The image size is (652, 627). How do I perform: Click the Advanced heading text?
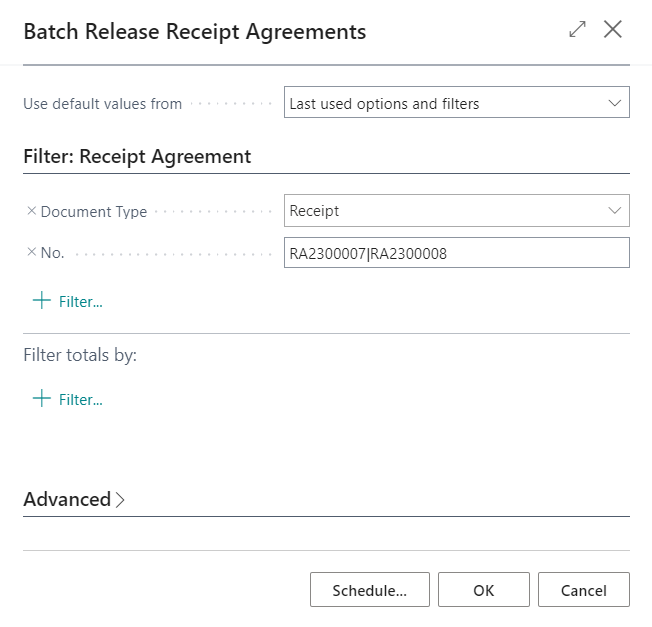point(67,499)
